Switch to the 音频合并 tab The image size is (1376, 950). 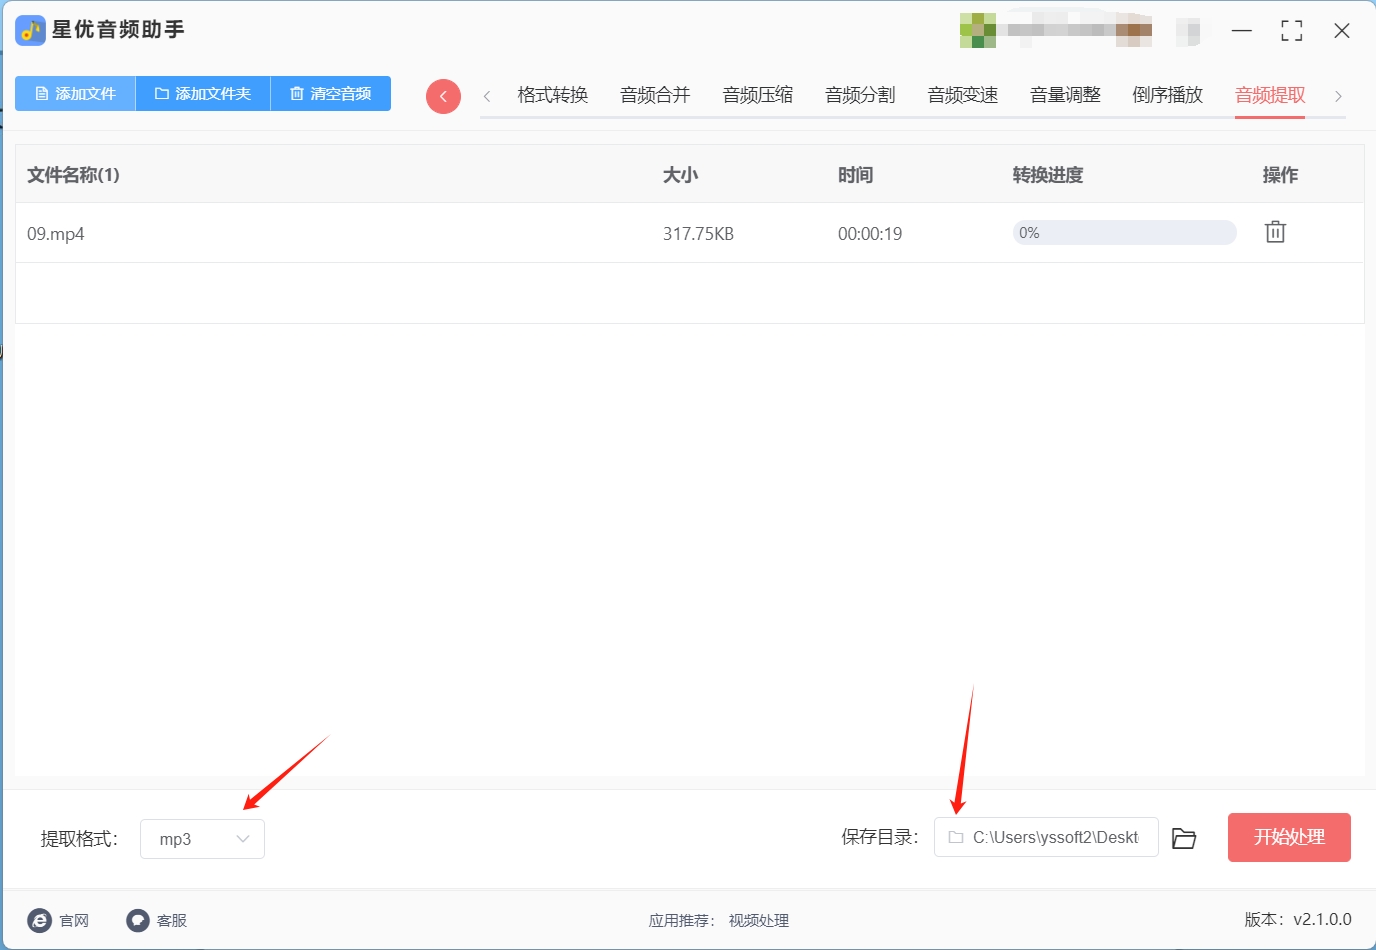[x=655, y=95]
